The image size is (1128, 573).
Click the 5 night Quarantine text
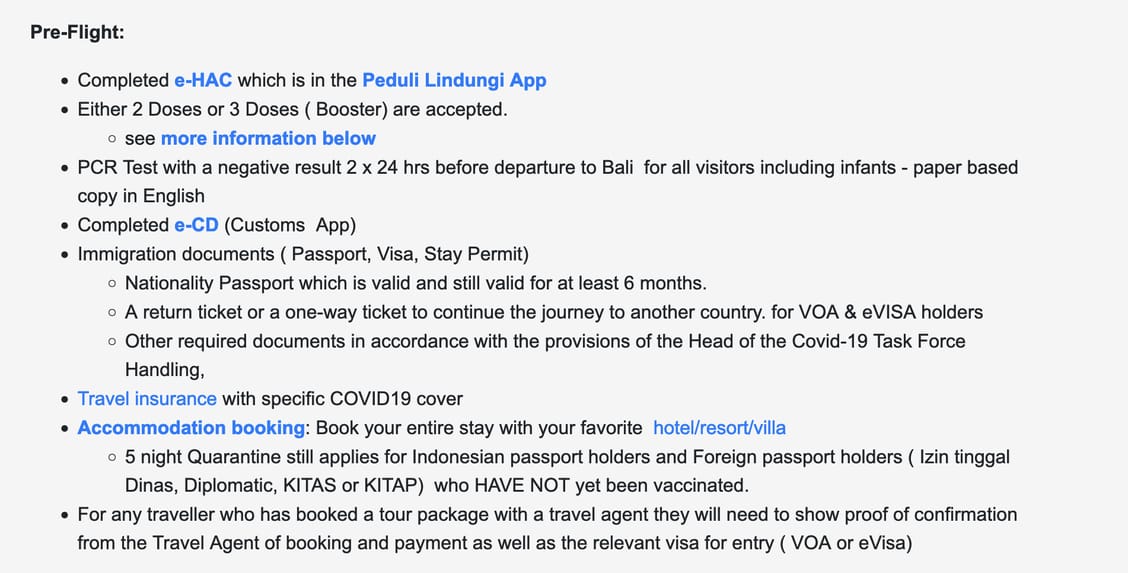[567, 457]
